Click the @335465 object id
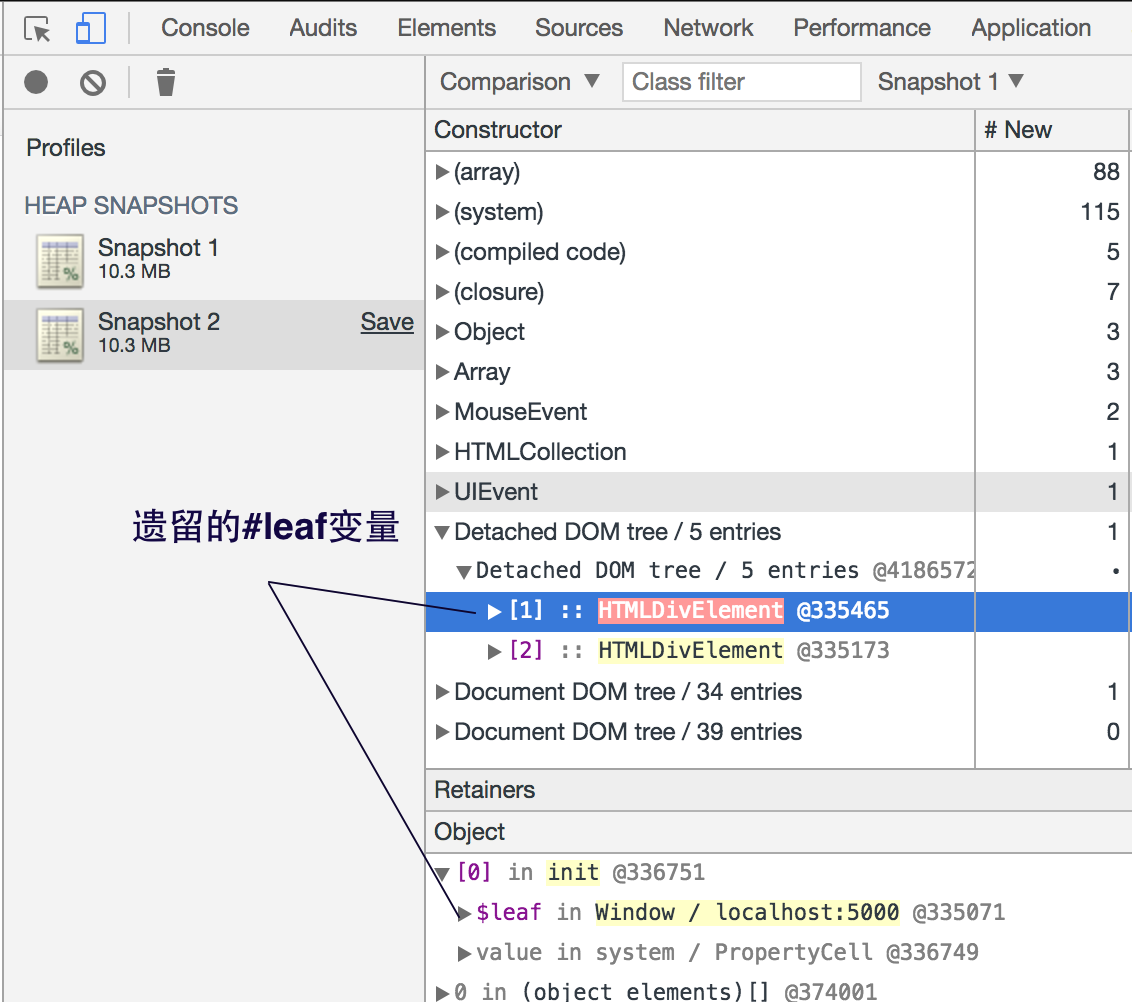1132x1002 pixels. pos(843,611)
